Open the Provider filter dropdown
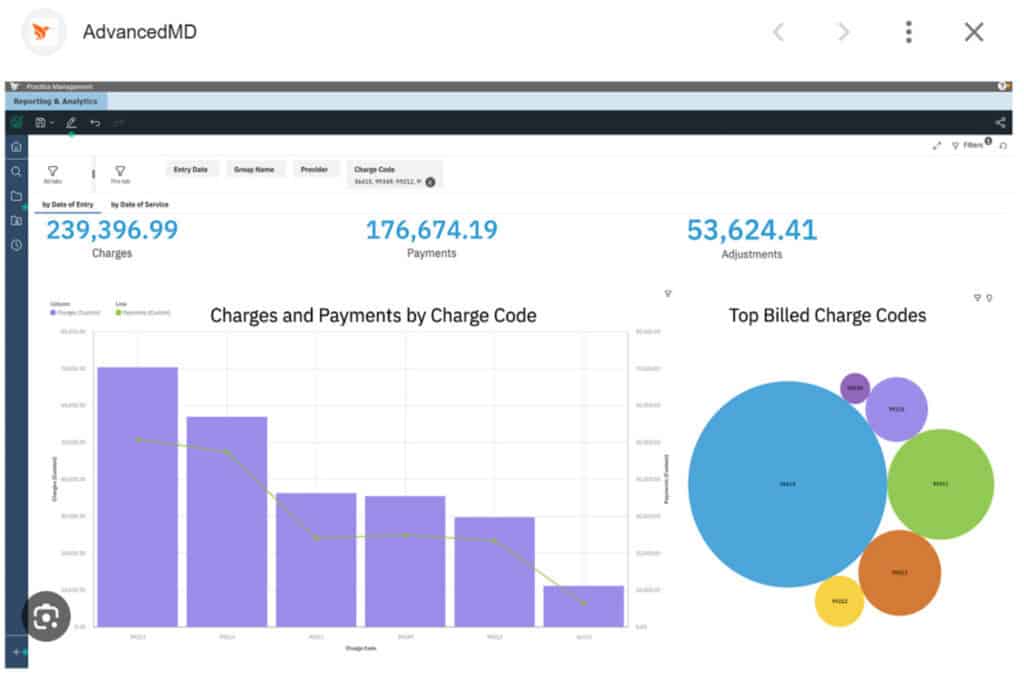The height and width of the screenshot is (683, 1024). pos(314,170)
